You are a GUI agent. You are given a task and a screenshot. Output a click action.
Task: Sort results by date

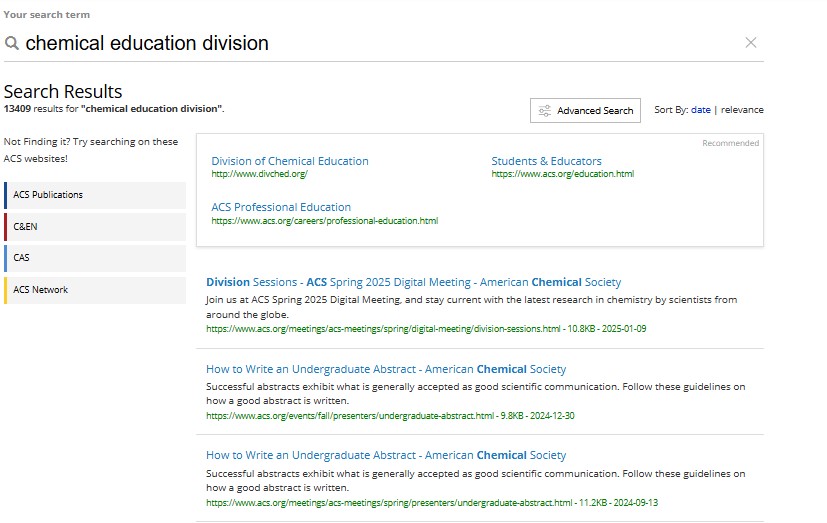(x=700, y=110)
